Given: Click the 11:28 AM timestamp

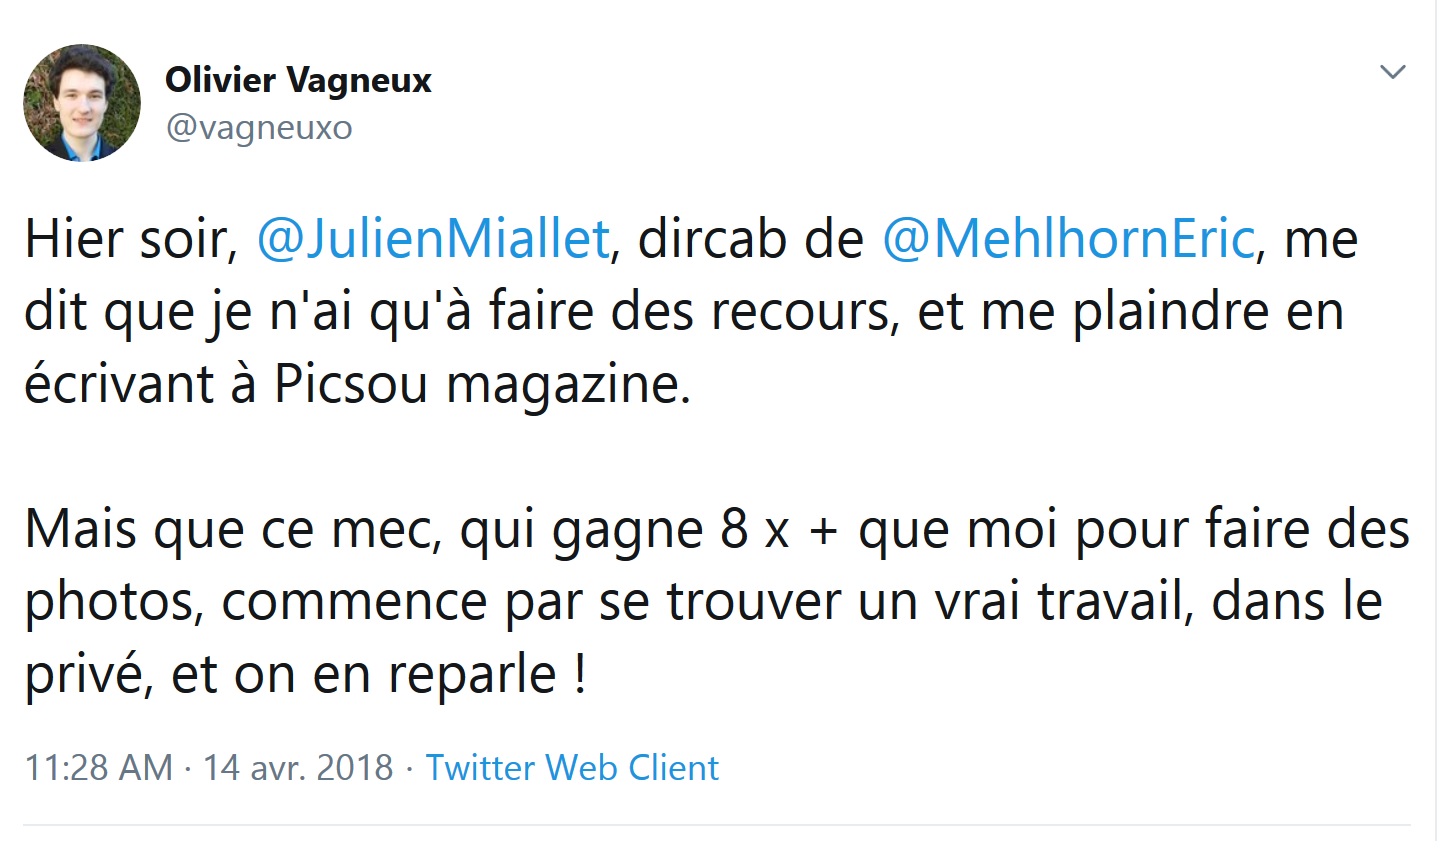Looking at the screenshot, I should (98, 767).
